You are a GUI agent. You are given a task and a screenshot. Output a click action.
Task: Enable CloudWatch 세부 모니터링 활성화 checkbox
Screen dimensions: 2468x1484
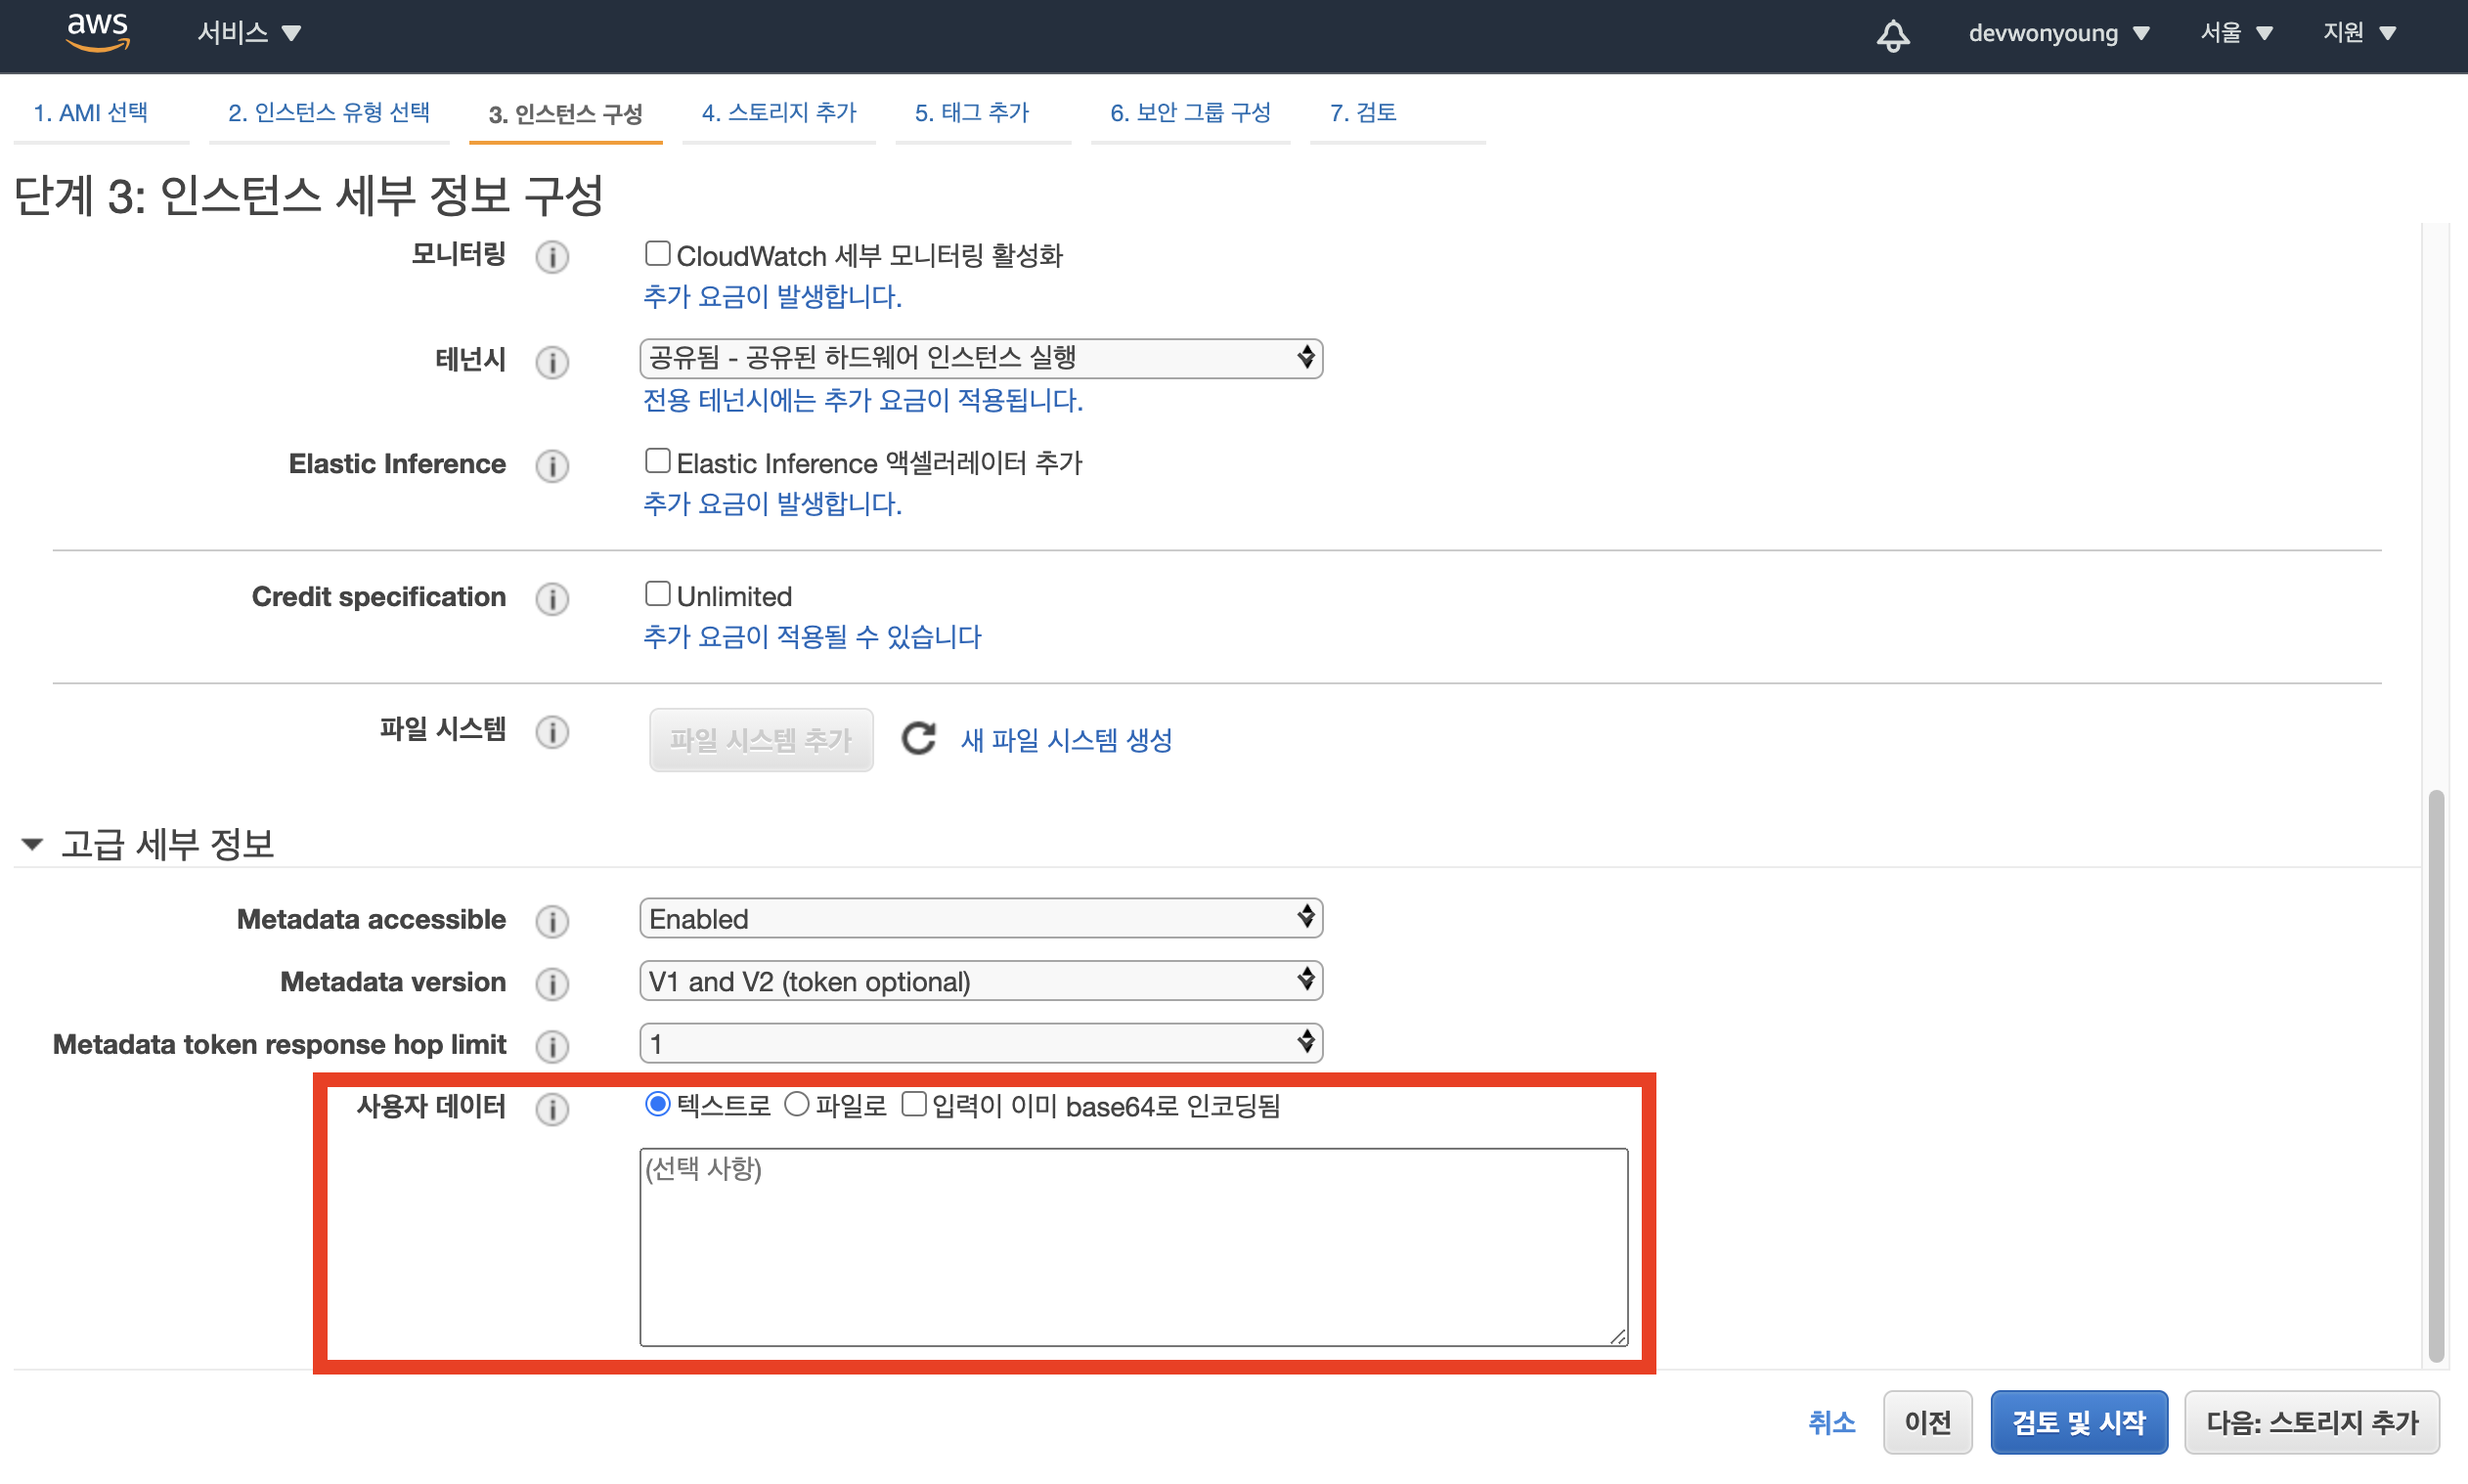click(657, 254)
